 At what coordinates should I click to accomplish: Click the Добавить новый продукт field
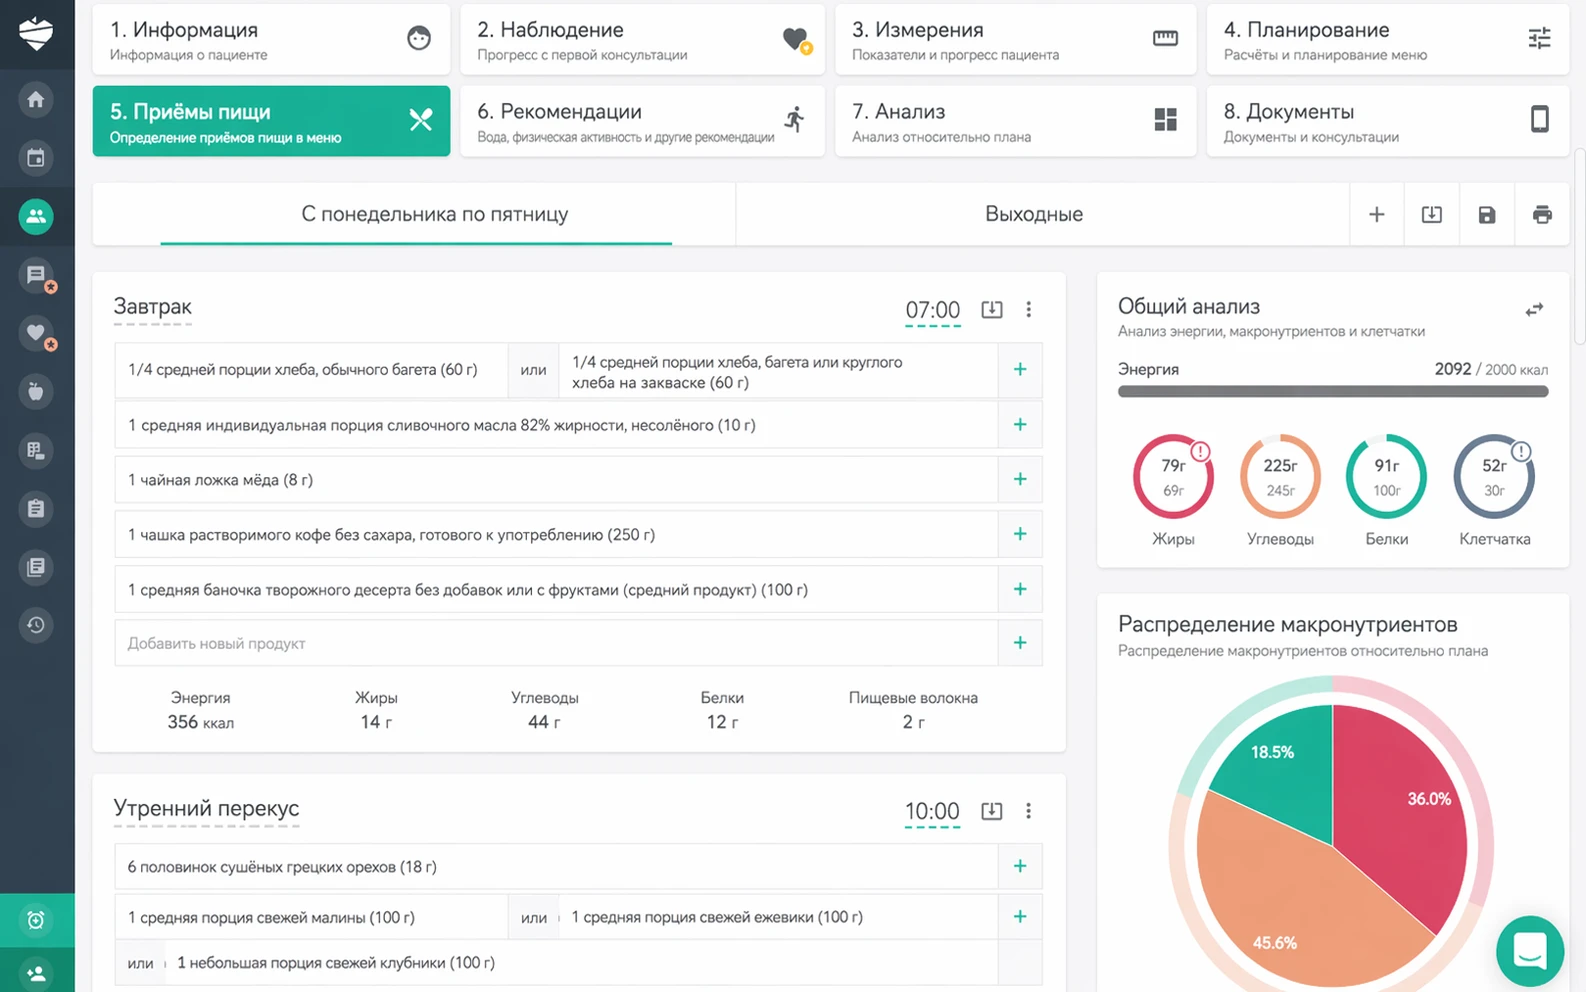point(556,643)
